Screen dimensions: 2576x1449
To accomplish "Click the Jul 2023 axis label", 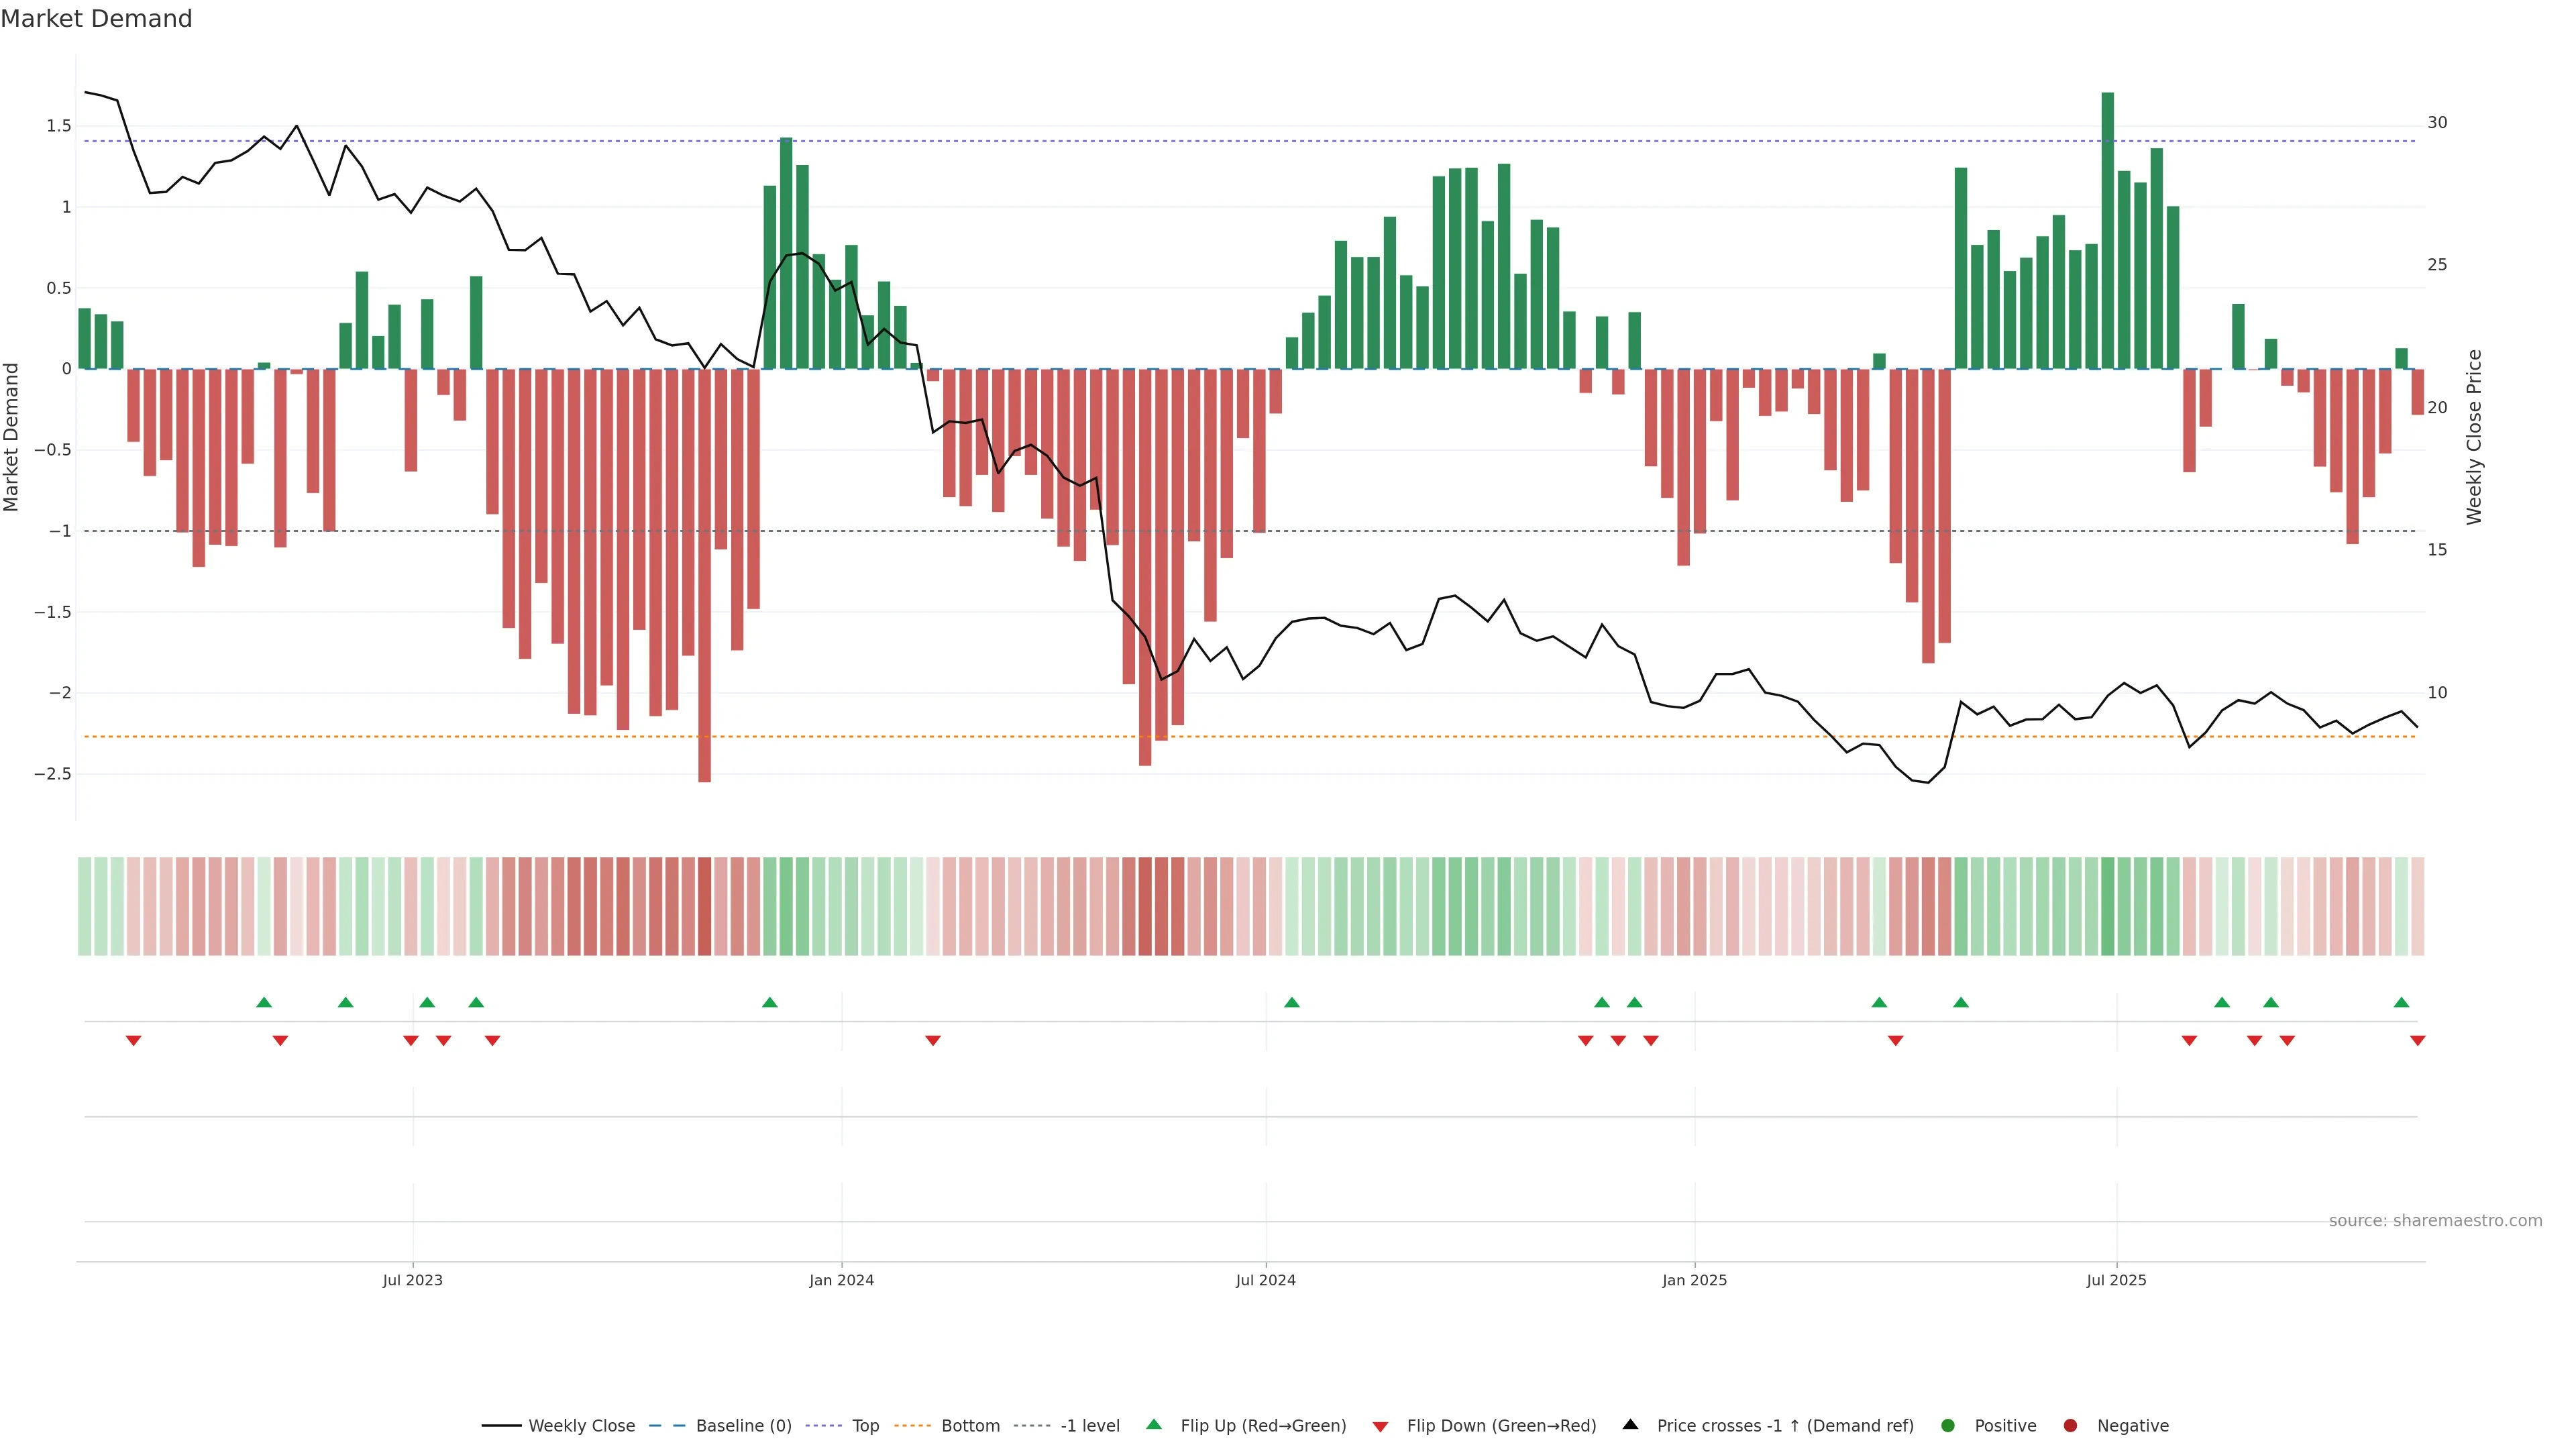I will pos(412,1280).
